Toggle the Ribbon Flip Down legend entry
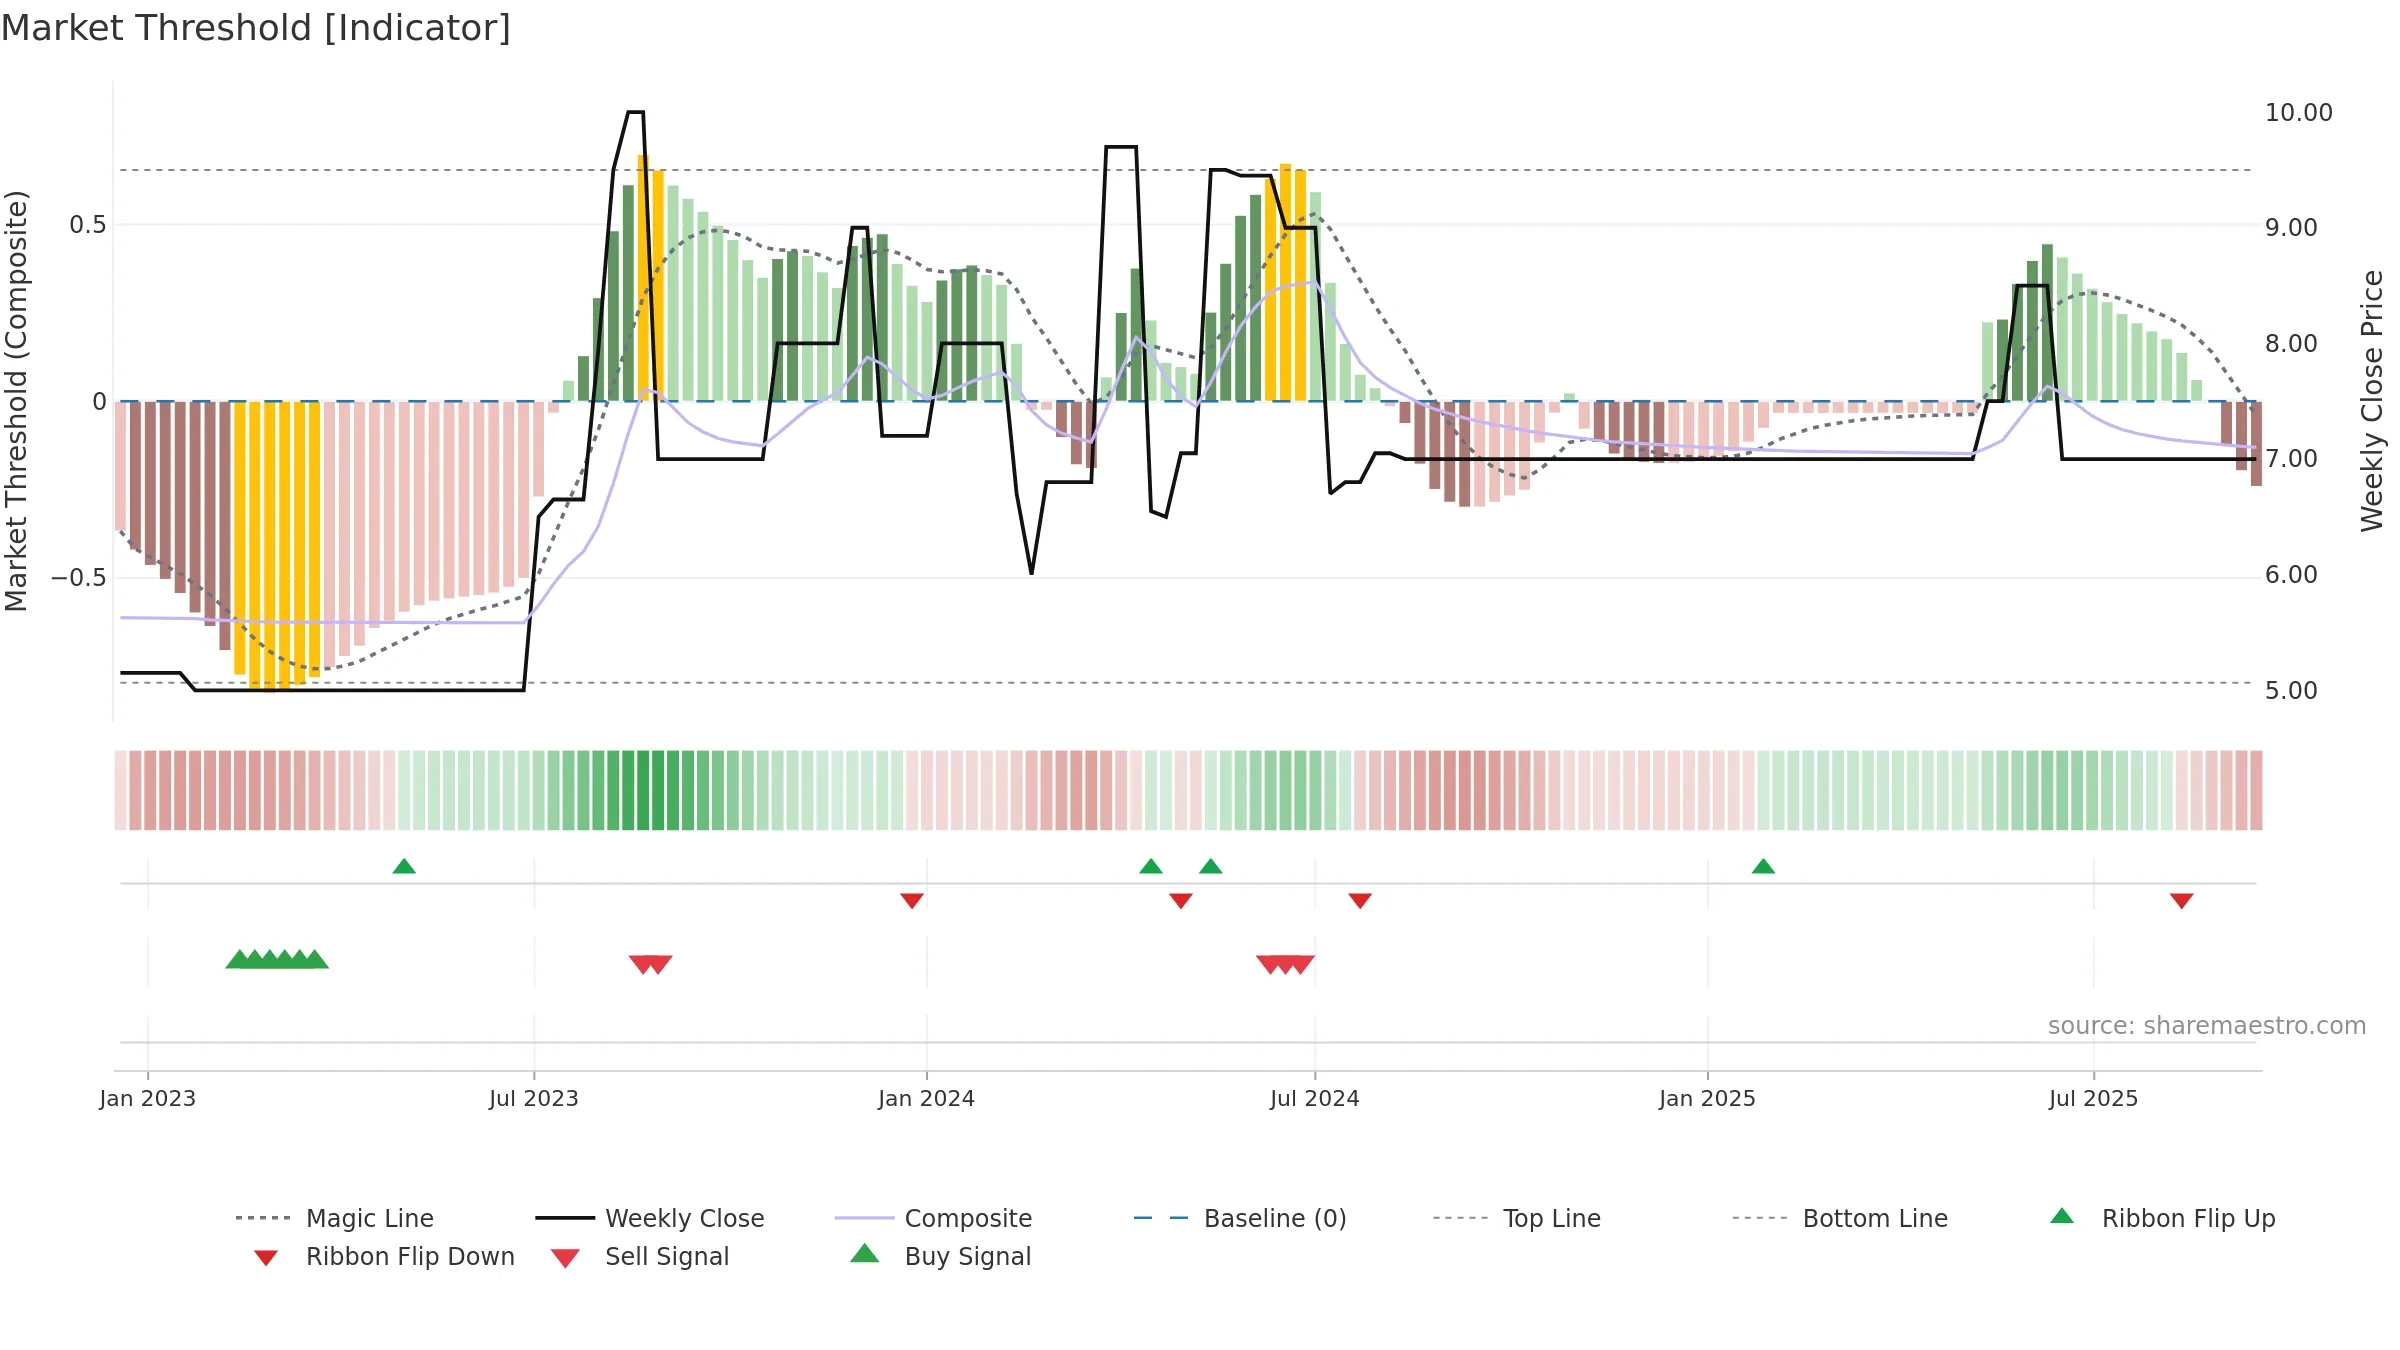The image size is (2400, 1350). 383,1256
